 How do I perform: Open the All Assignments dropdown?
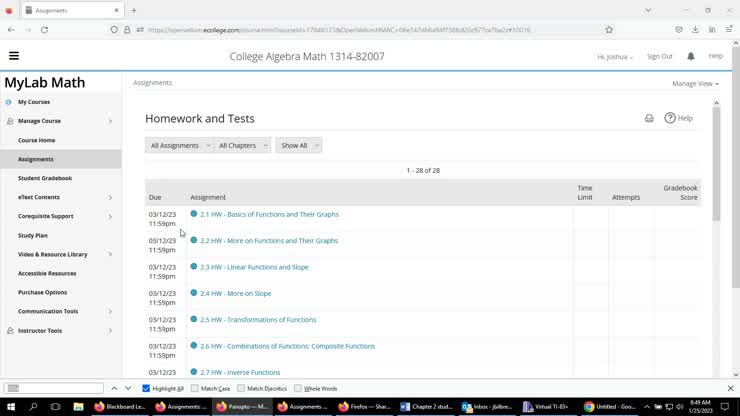coord(179,145)
